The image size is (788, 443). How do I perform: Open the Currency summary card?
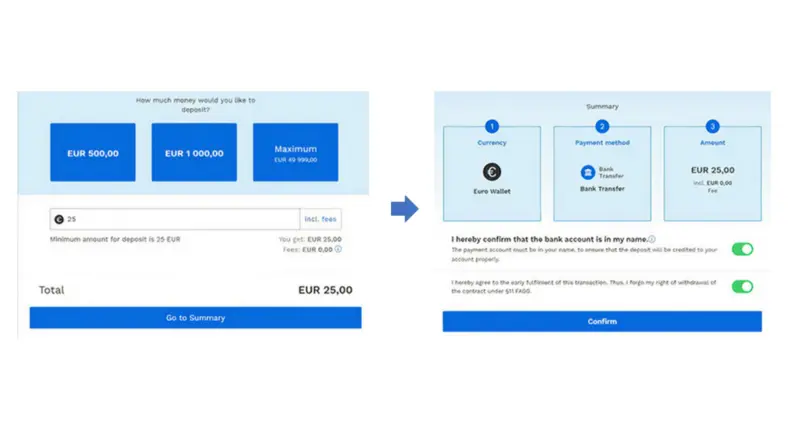(492, 173)
